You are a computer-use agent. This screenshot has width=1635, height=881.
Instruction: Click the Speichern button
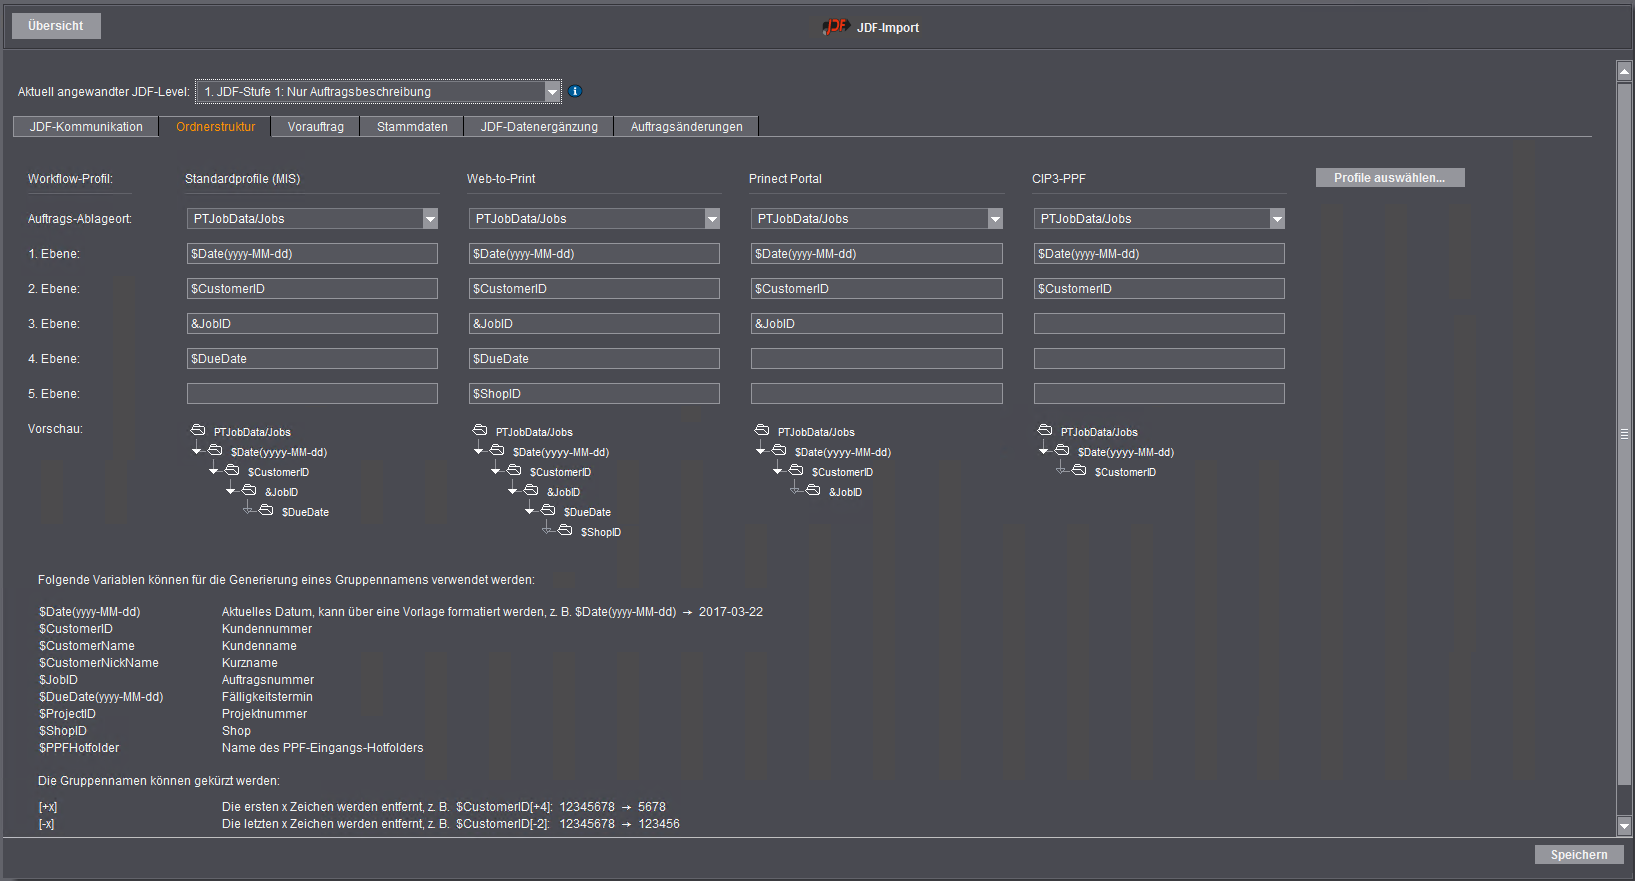point(1579,855)
